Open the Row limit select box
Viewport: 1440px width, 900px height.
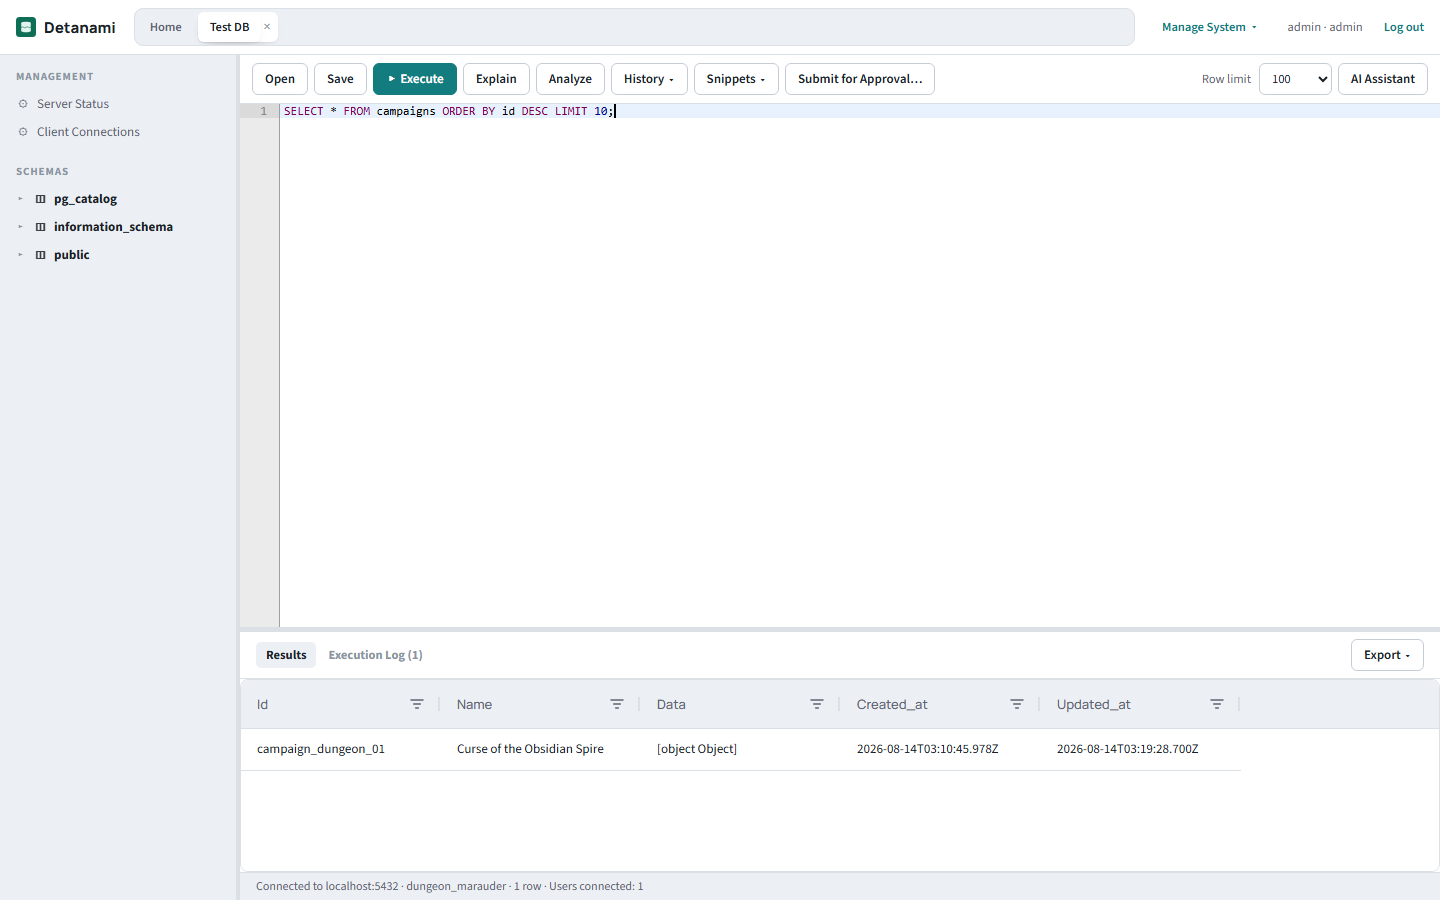coord(1295,79)
